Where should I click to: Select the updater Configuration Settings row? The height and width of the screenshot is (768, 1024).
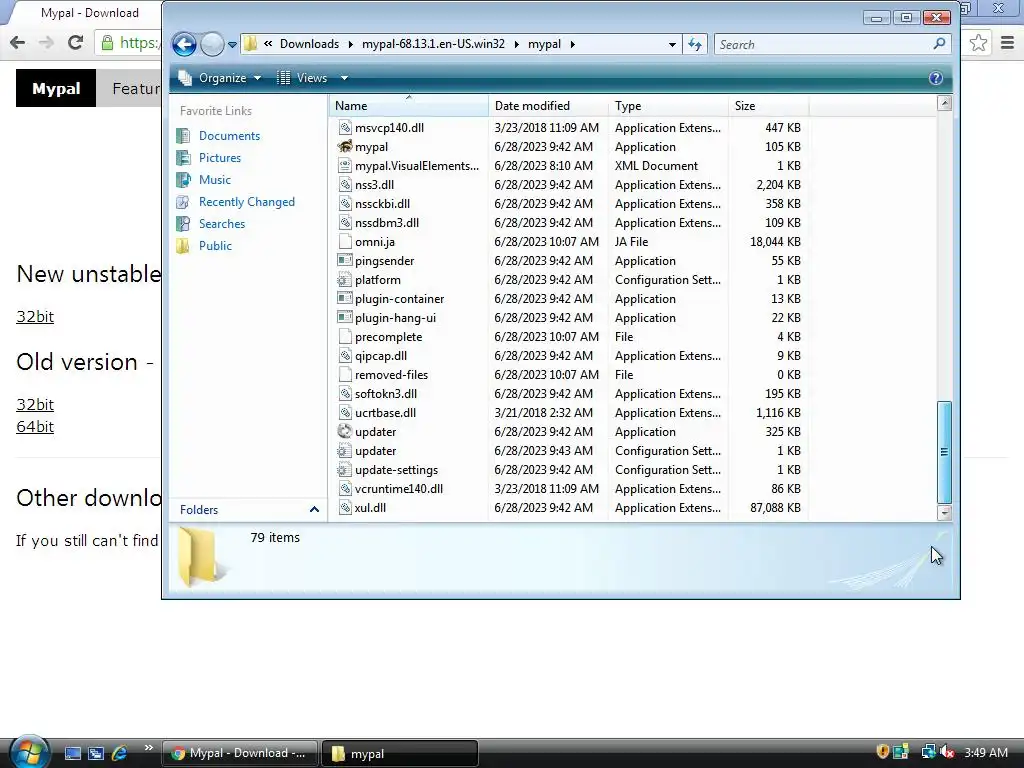click(x=569, y=451)
